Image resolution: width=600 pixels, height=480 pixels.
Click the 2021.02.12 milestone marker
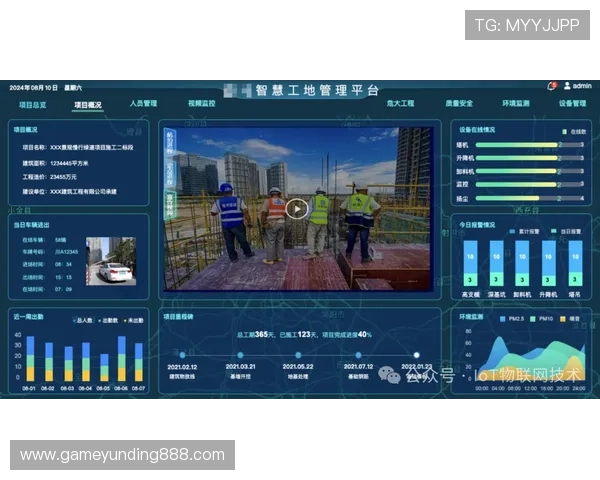(182, 354)
